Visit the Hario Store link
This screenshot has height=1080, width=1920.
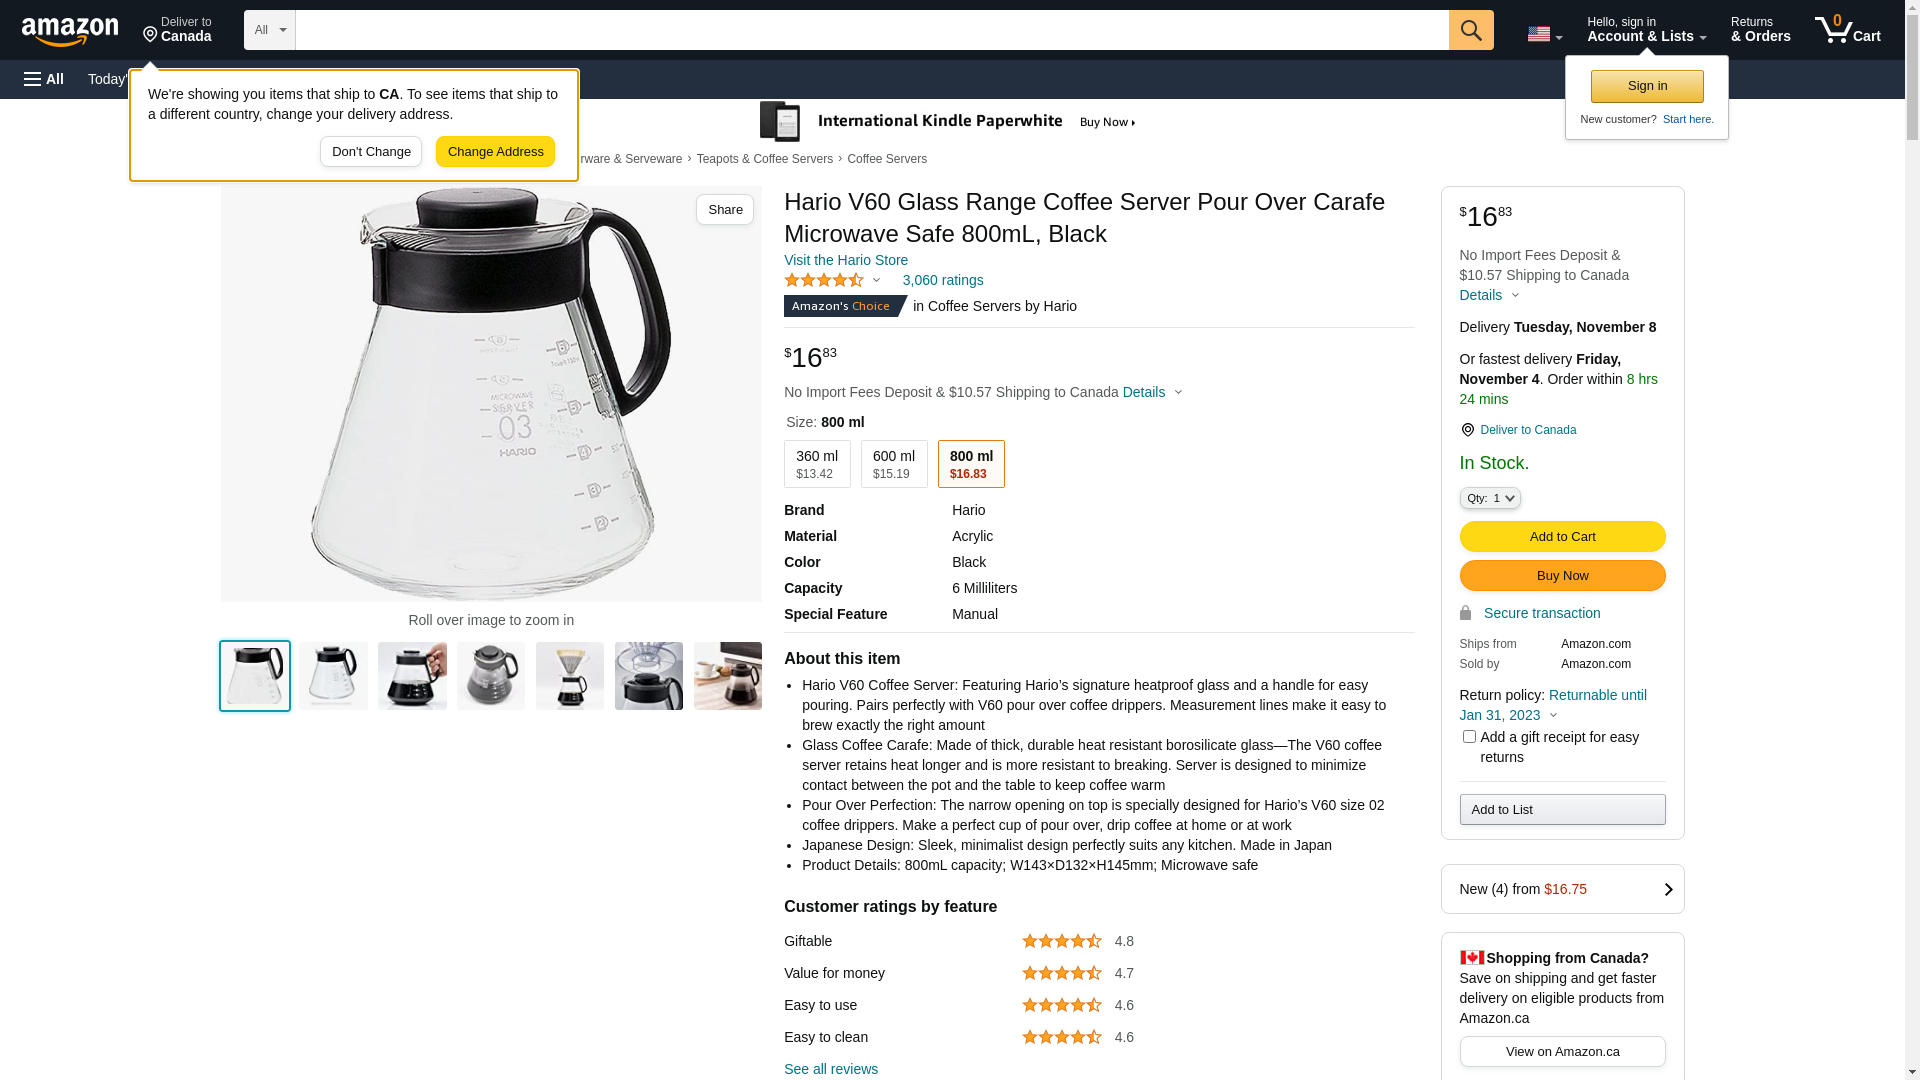coord(845,260)
